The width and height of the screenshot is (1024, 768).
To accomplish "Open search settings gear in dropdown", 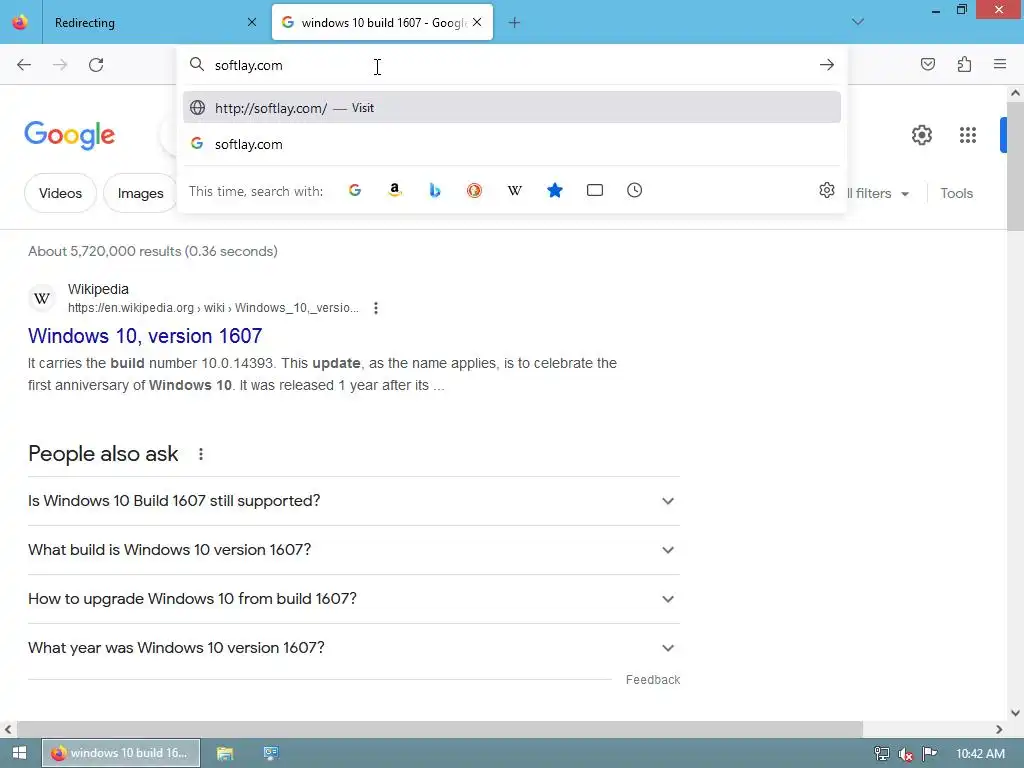I will coord(827,190).
